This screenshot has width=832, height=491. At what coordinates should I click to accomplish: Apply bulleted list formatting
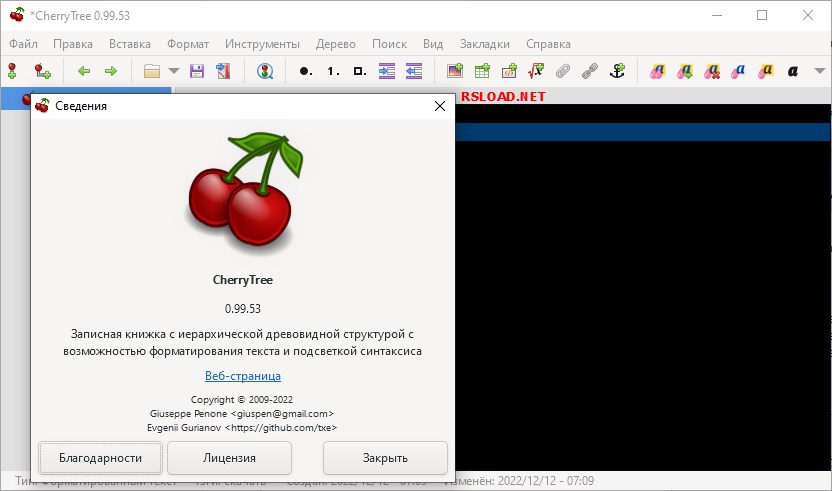[x=306, y=71]
